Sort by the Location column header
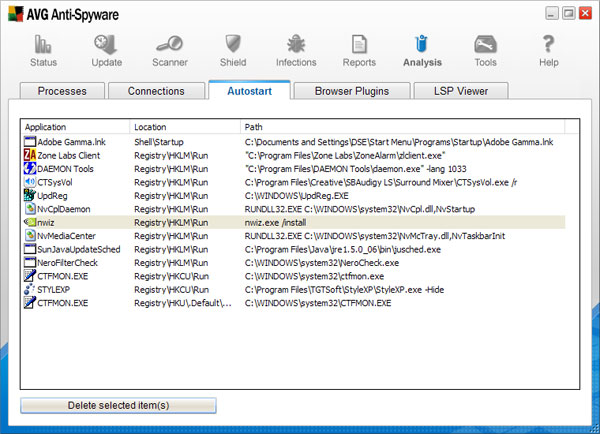Screen dimensions: 600x434 point(185,127)
